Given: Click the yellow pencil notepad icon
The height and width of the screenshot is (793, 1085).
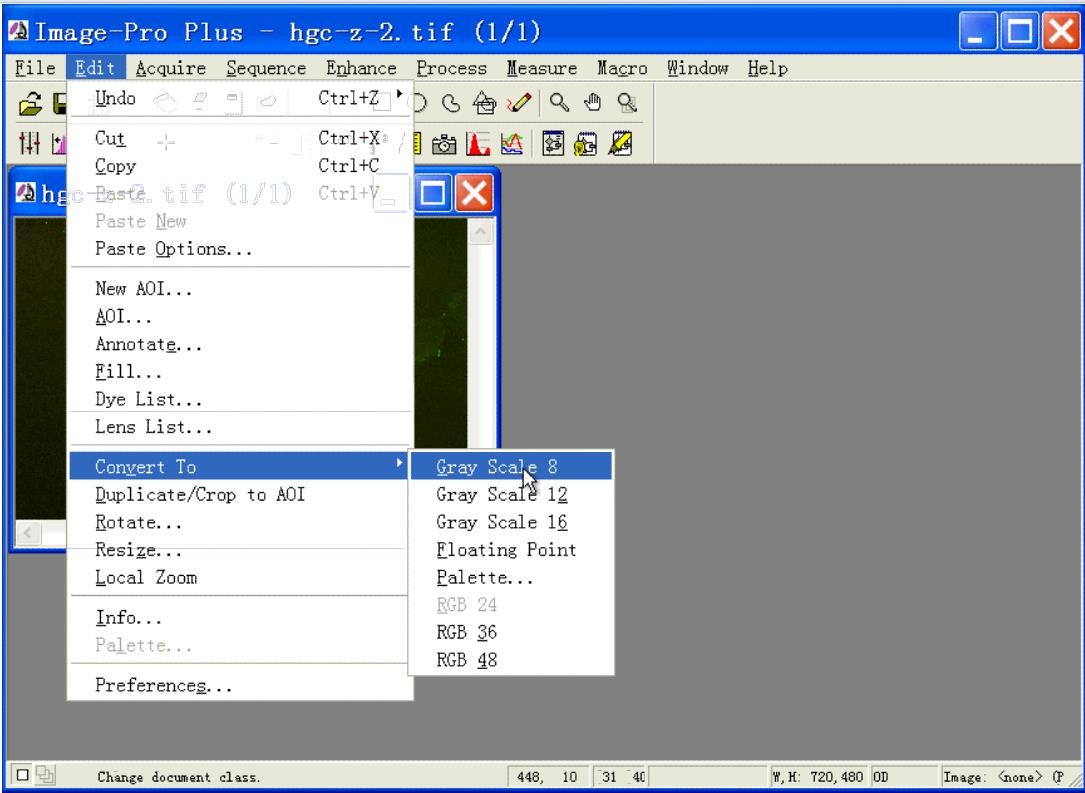Looking at the screenshot, I should tap(620, 144).
